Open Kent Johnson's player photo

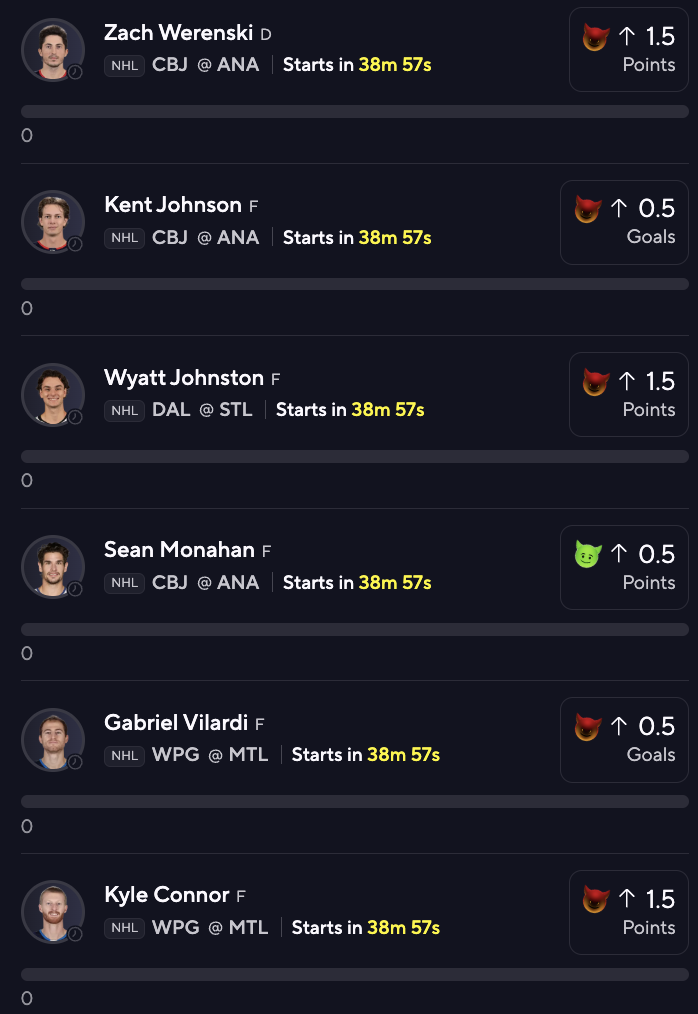(x=52, y=221)
